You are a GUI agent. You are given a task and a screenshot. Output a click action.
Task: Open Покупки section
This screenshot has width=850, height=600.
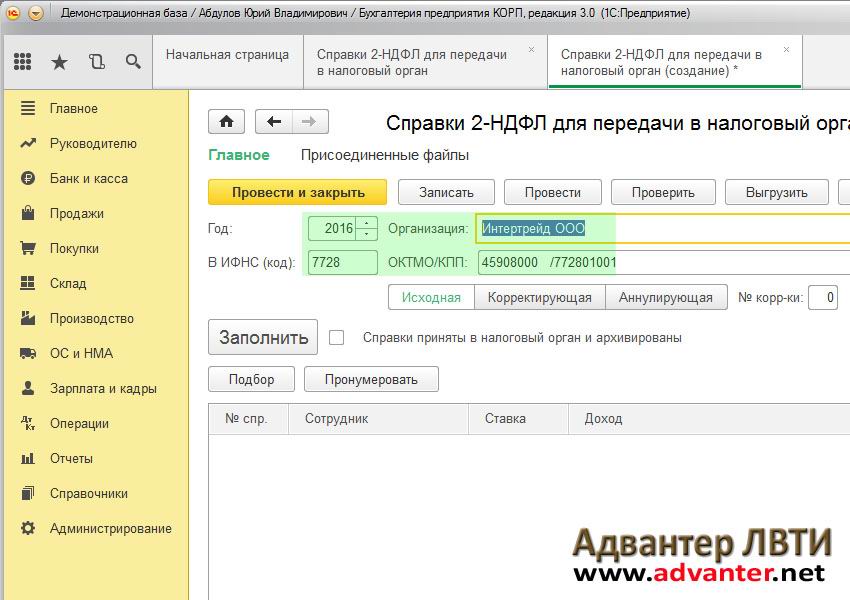coord(74,248)
